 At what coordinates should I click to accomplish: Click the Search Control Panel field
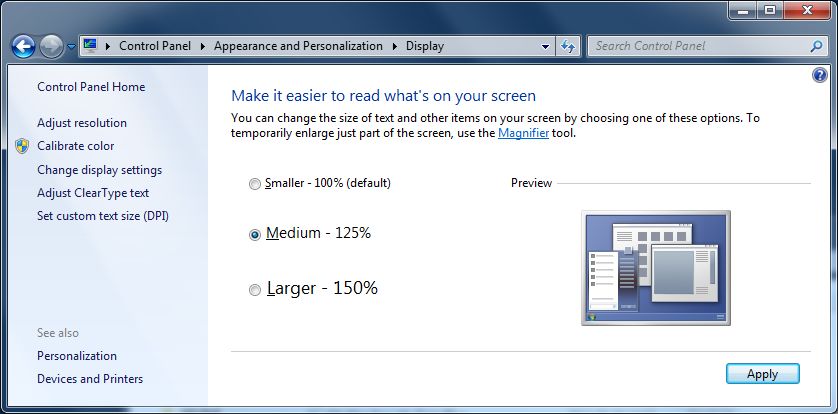click(x=698, y=46)
